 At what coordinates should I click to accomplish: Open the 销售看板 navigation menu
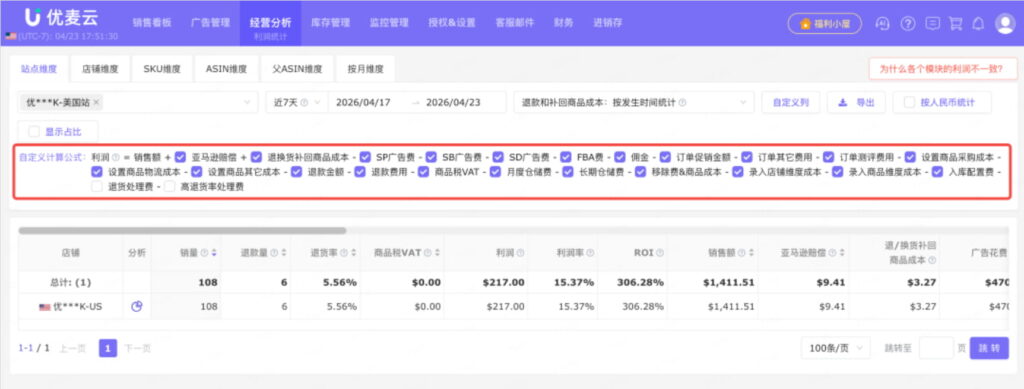point(152,23)
